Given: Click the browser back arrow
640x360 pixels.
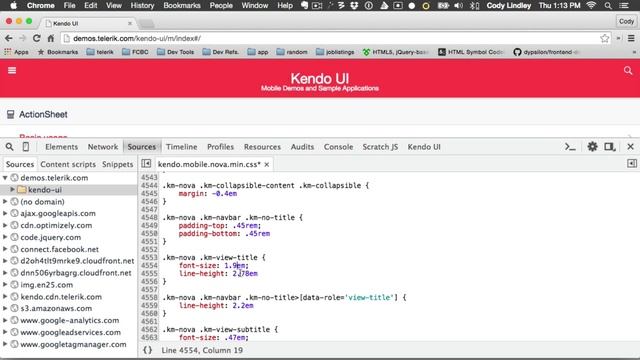Looking at the screenshot, I should coord(9,38).
